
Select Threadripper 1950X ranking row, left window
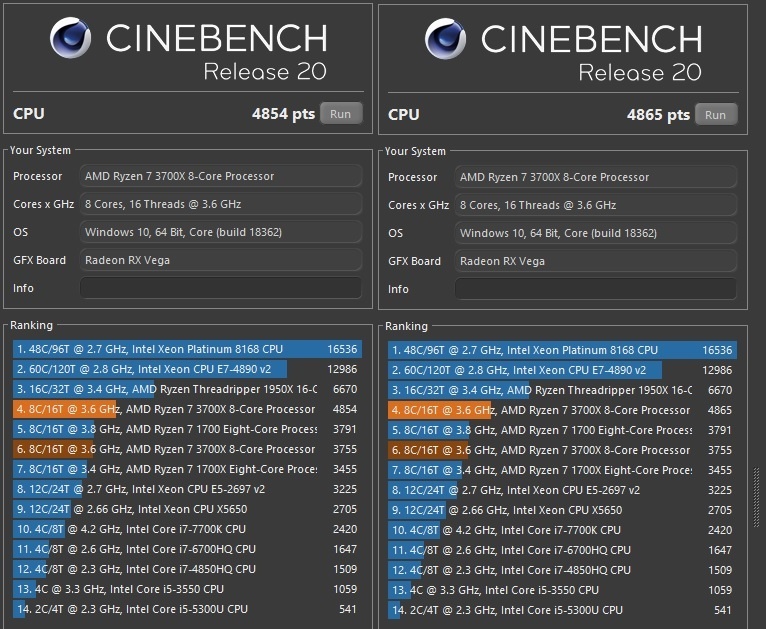187,389
